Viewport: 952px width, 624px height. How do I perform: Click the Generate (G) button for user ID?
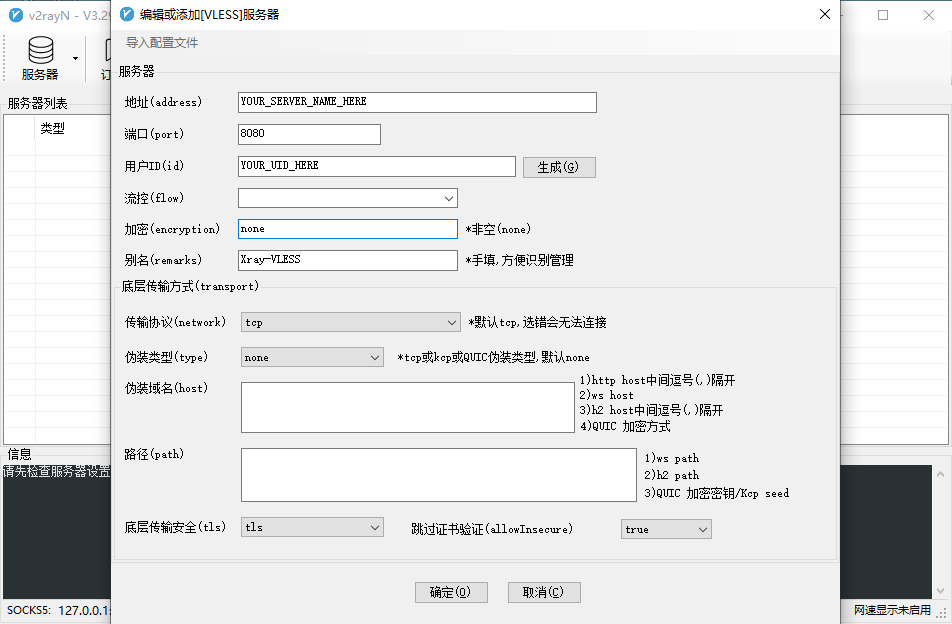pyautogui.click(x=559, y=167)
